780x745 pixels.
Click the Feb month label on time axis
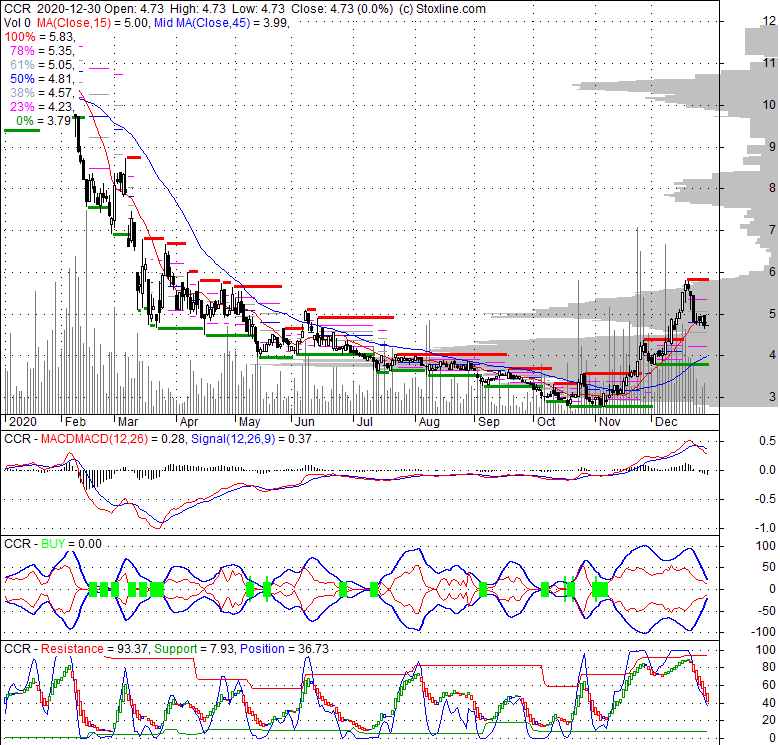pos(76,422)
